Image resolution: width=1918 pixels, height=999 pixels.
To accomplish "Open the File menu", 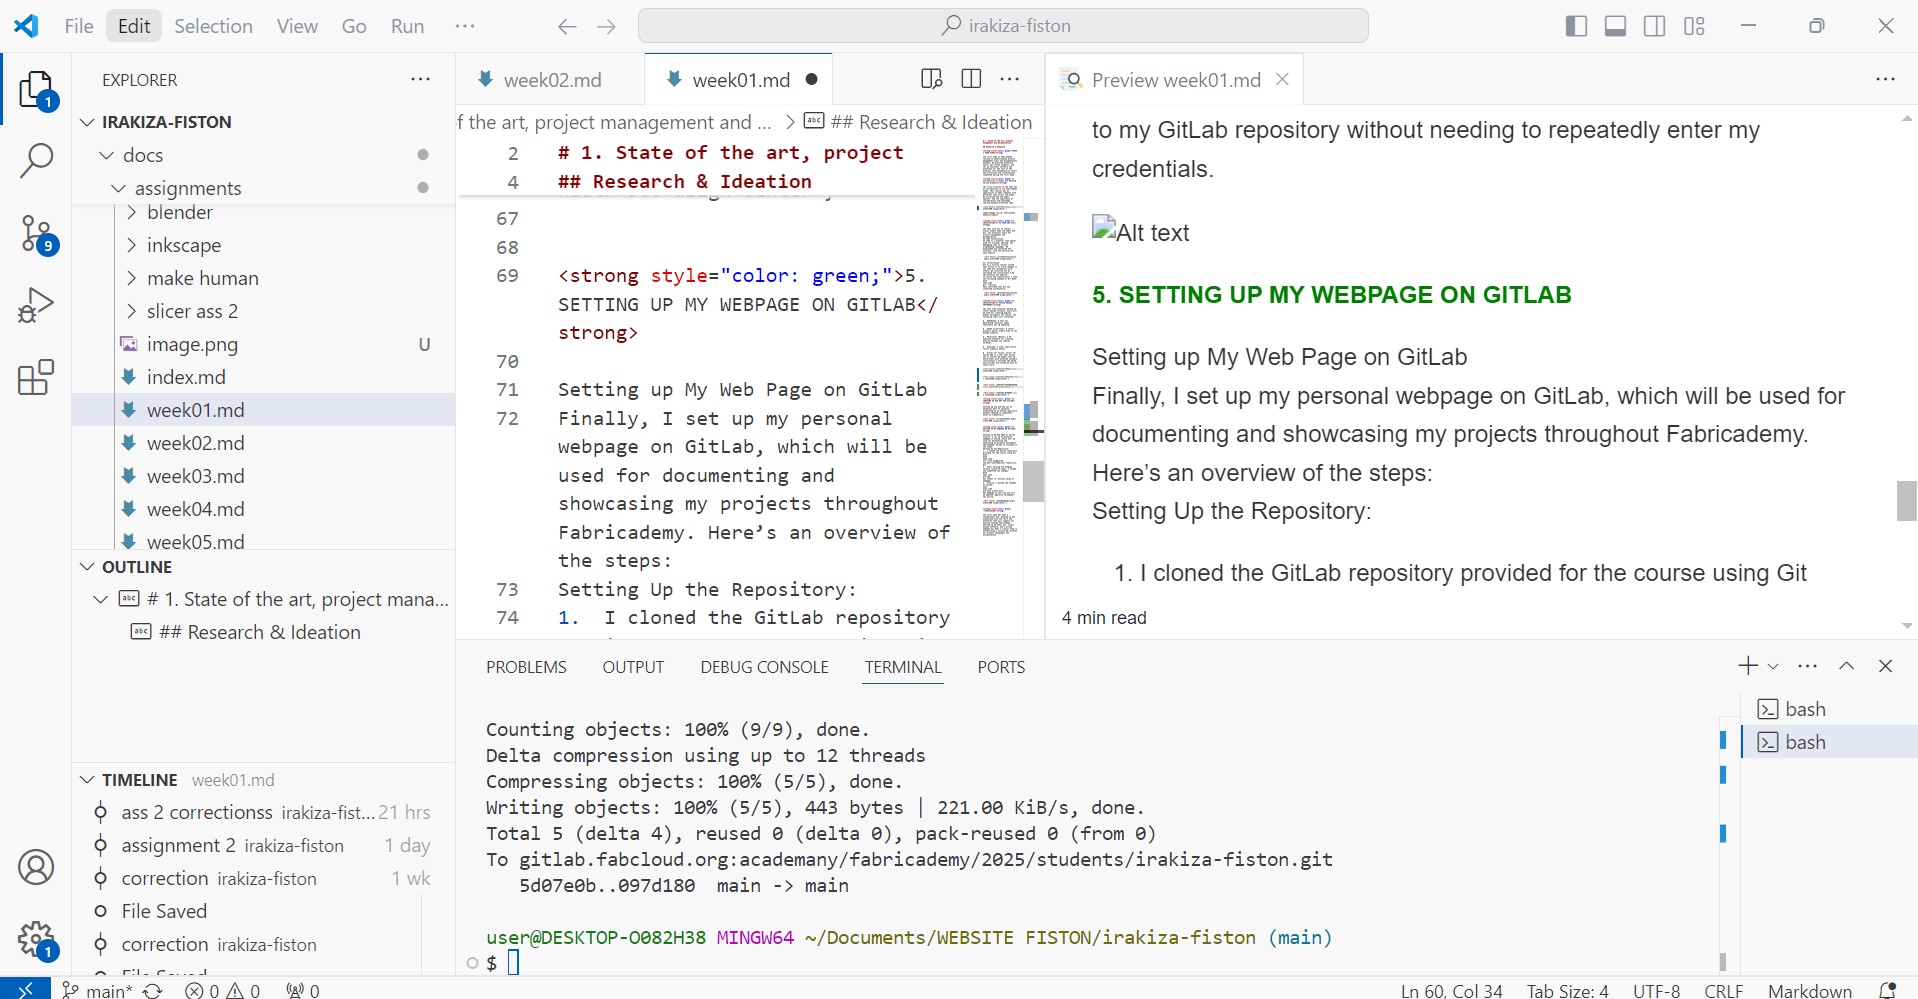I will (x=79, y=26).
